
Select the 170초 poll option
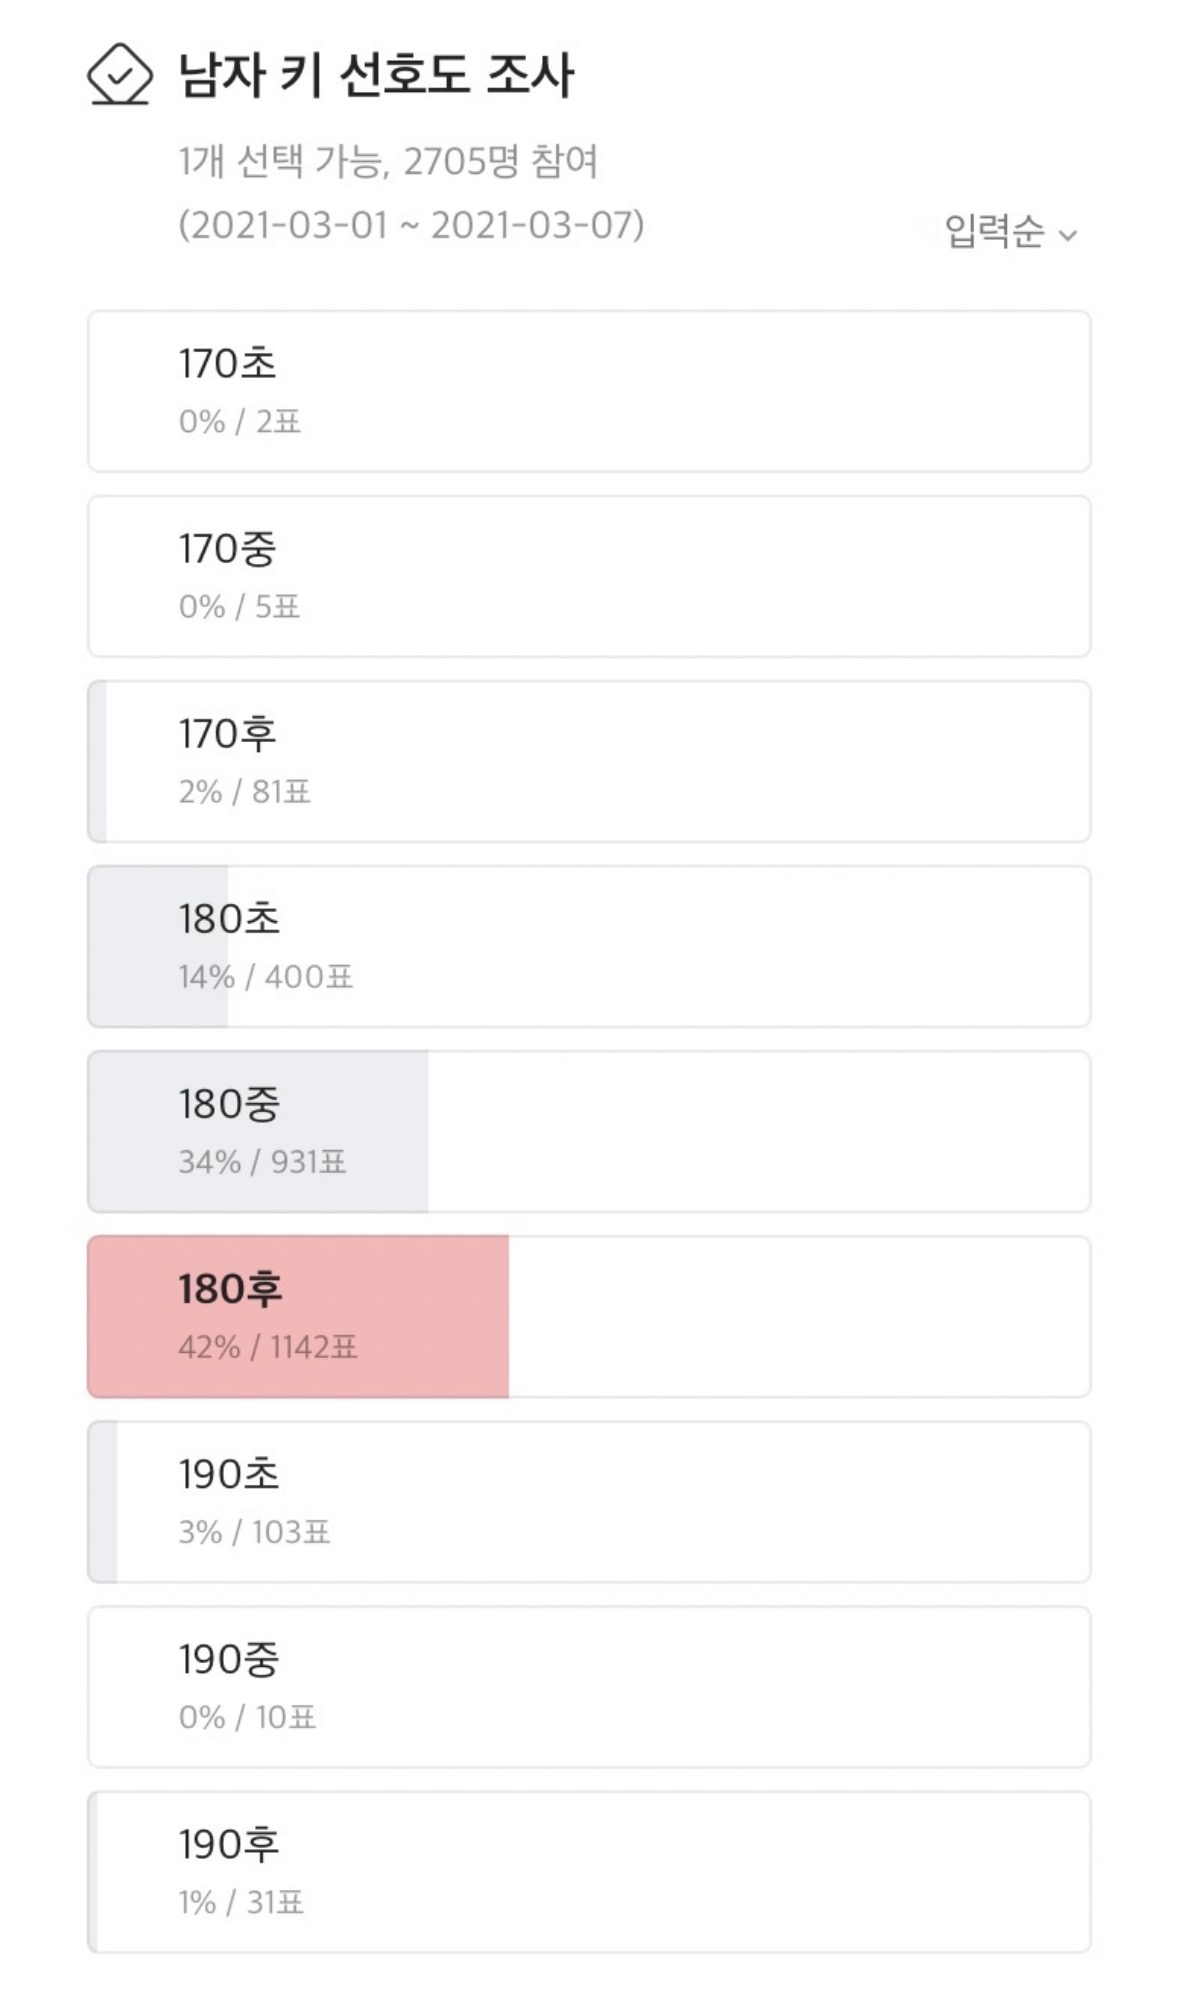pyautogui.click(x=588, y=391)
